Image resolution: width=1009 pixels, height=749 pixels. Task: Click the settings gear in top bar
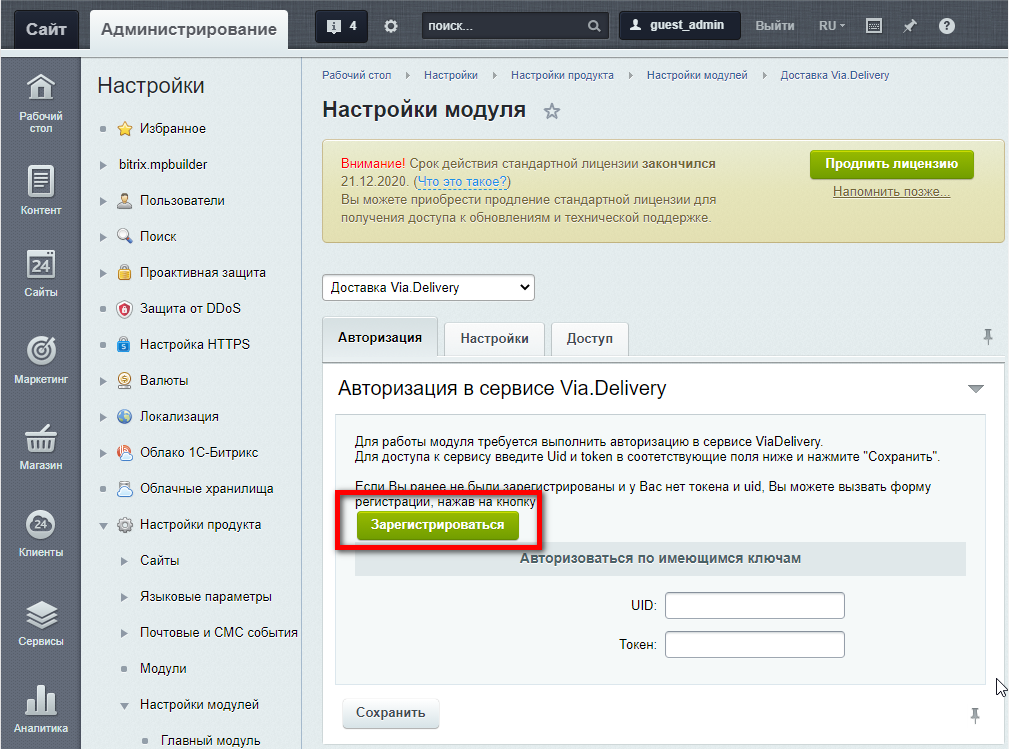click(391, 26)
